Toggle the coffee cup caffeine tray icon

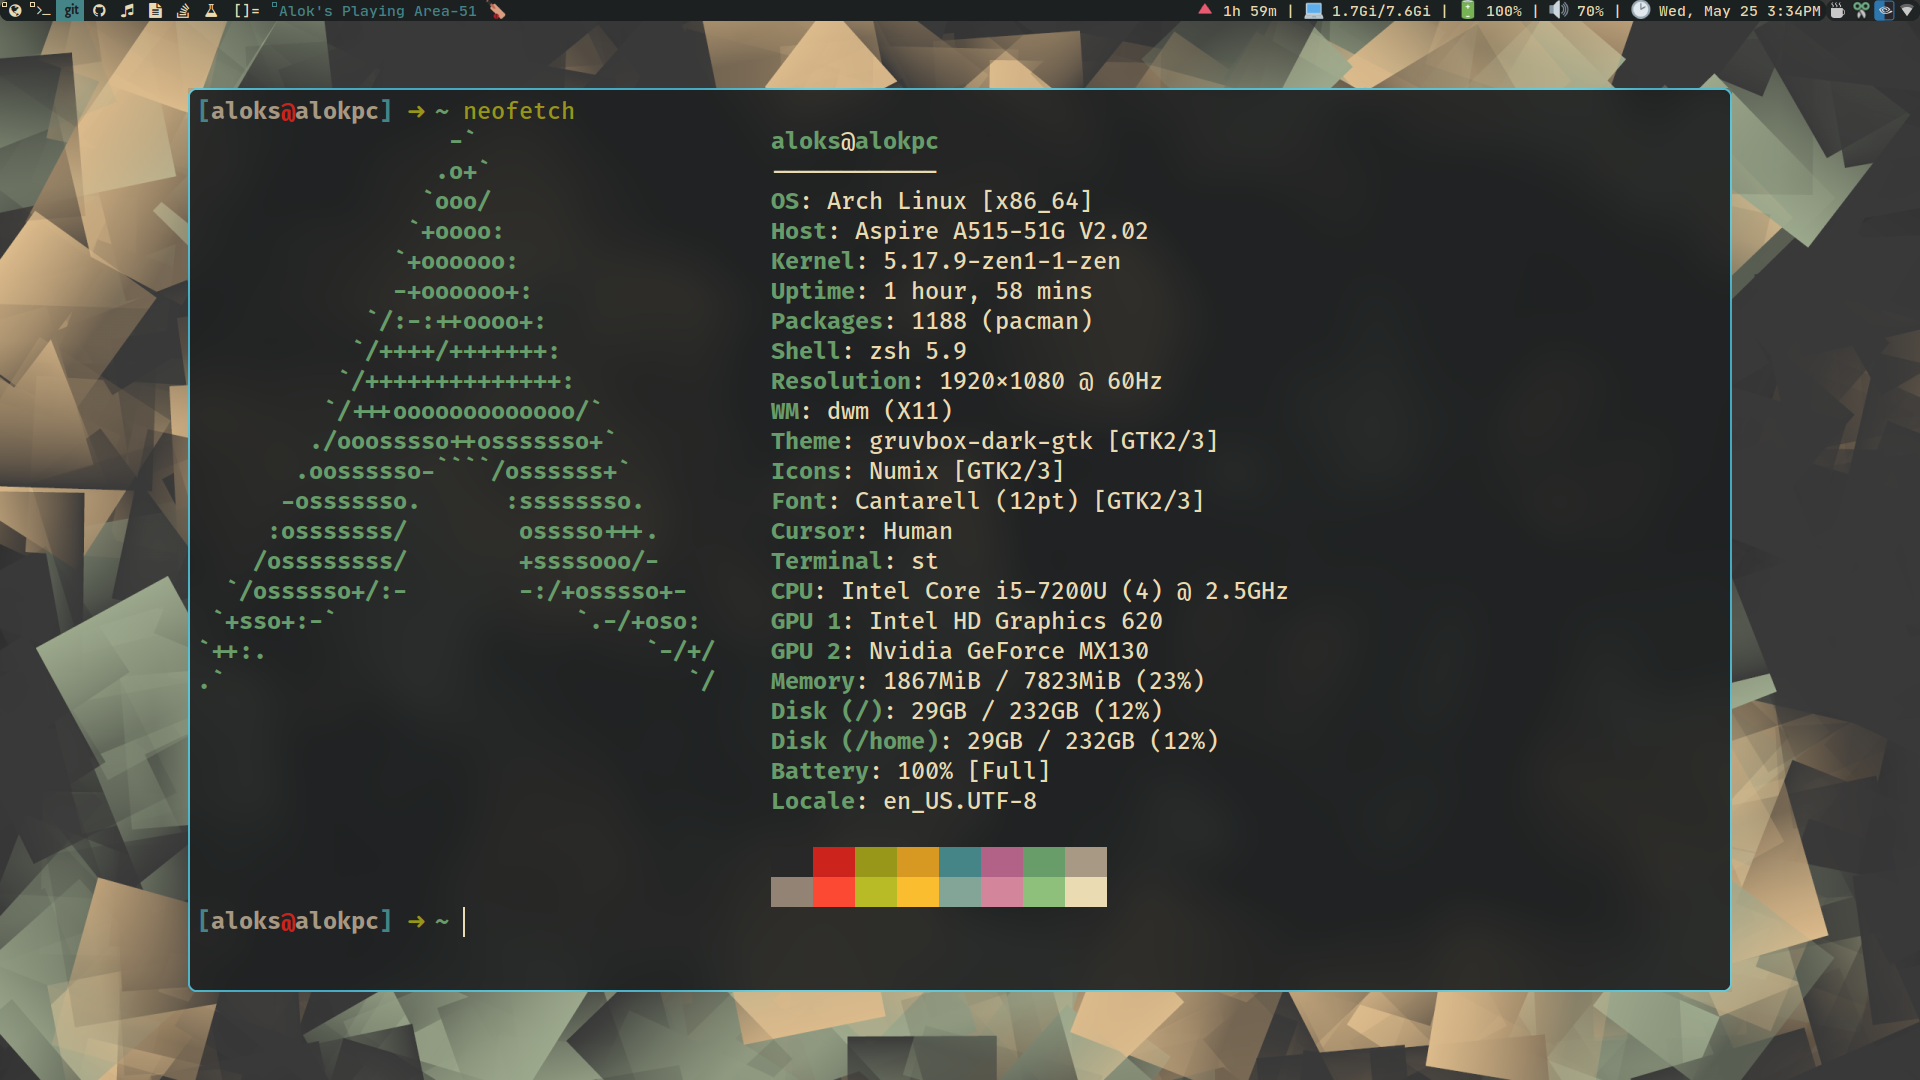[1837, 11]
